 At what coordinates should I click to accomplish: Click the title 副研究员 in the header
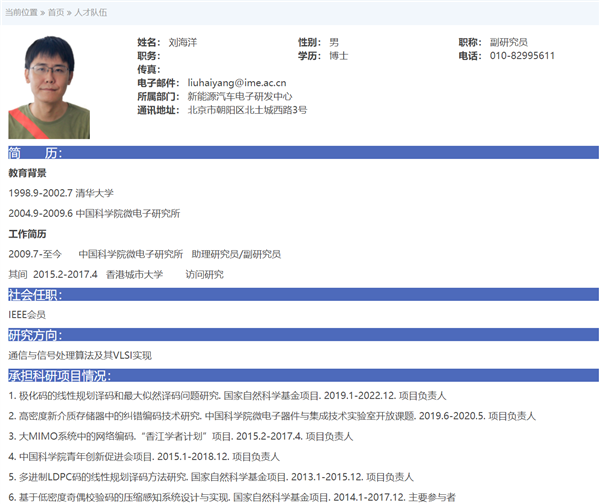[x=509, y=42]
